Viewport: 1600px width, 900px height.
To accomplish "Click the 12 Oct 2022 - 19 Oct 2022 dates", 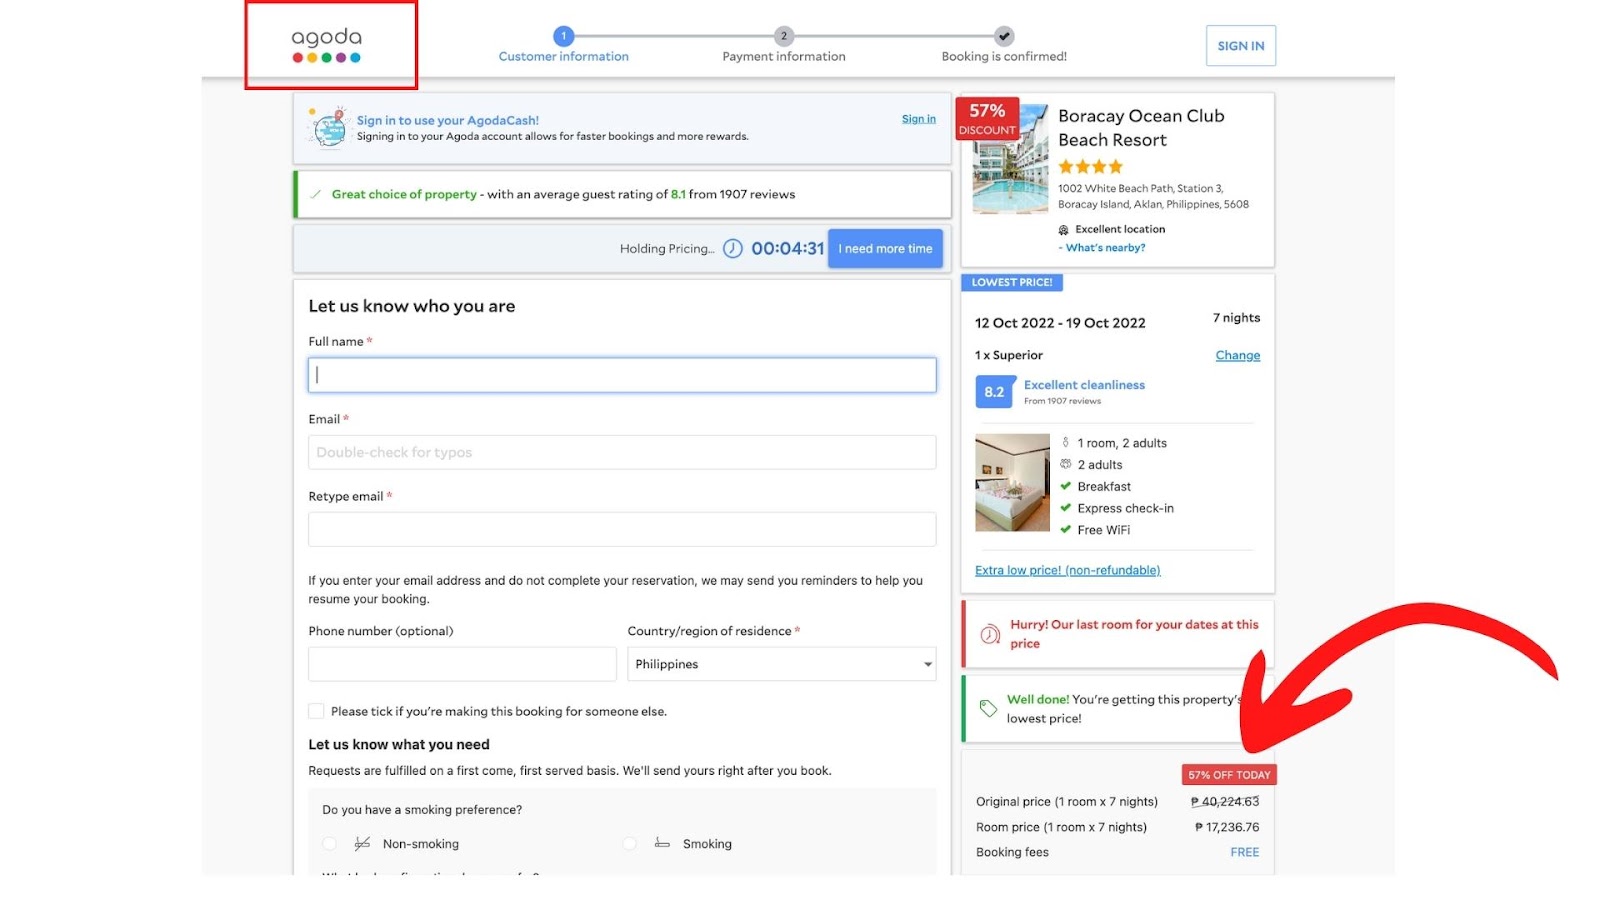I will (1060, 323).
